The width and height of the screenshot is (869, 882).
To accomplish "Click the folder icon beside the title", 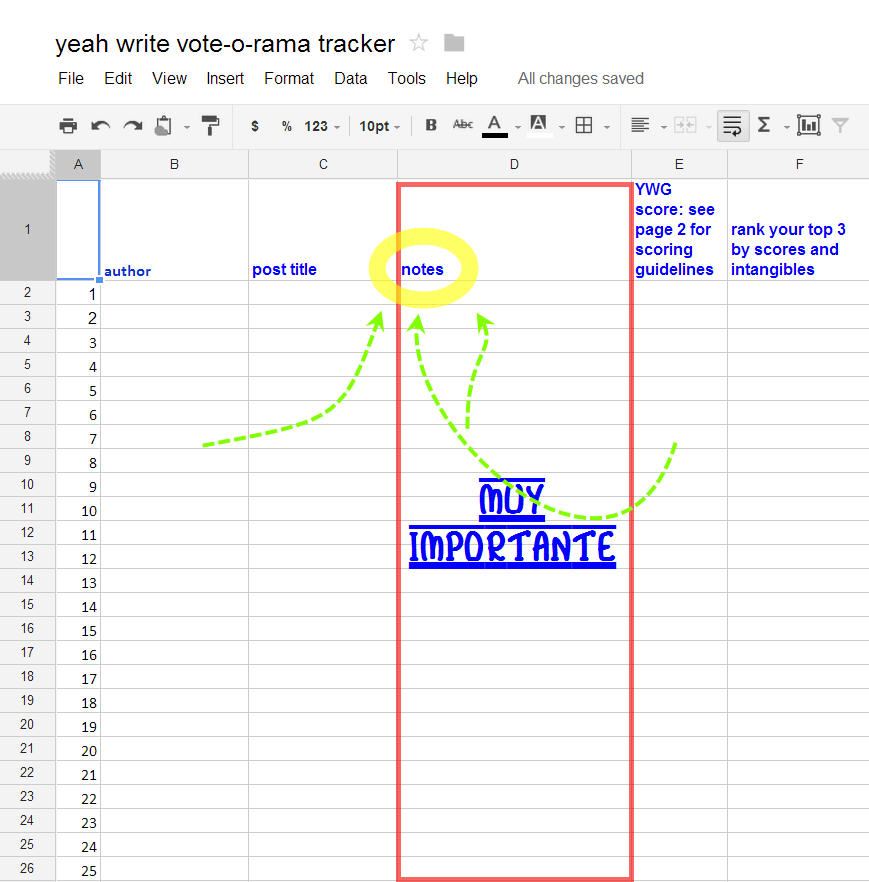I will coord(454,43).
